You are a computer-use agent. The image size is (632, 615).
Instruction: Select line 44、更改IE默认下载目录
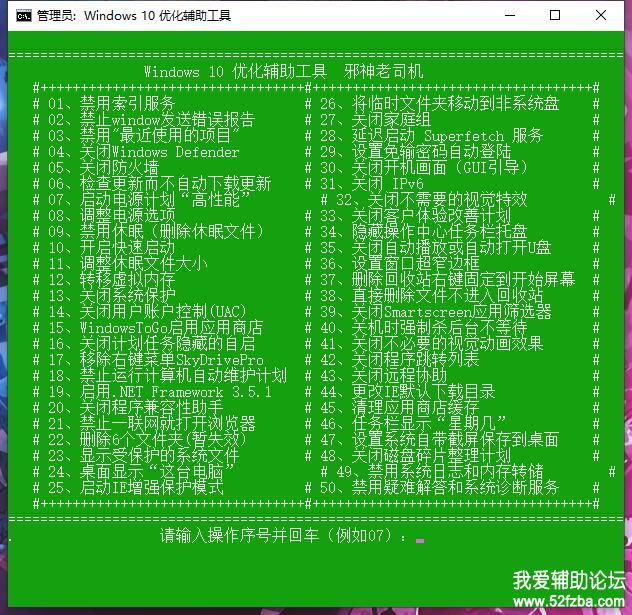(407, 392)
